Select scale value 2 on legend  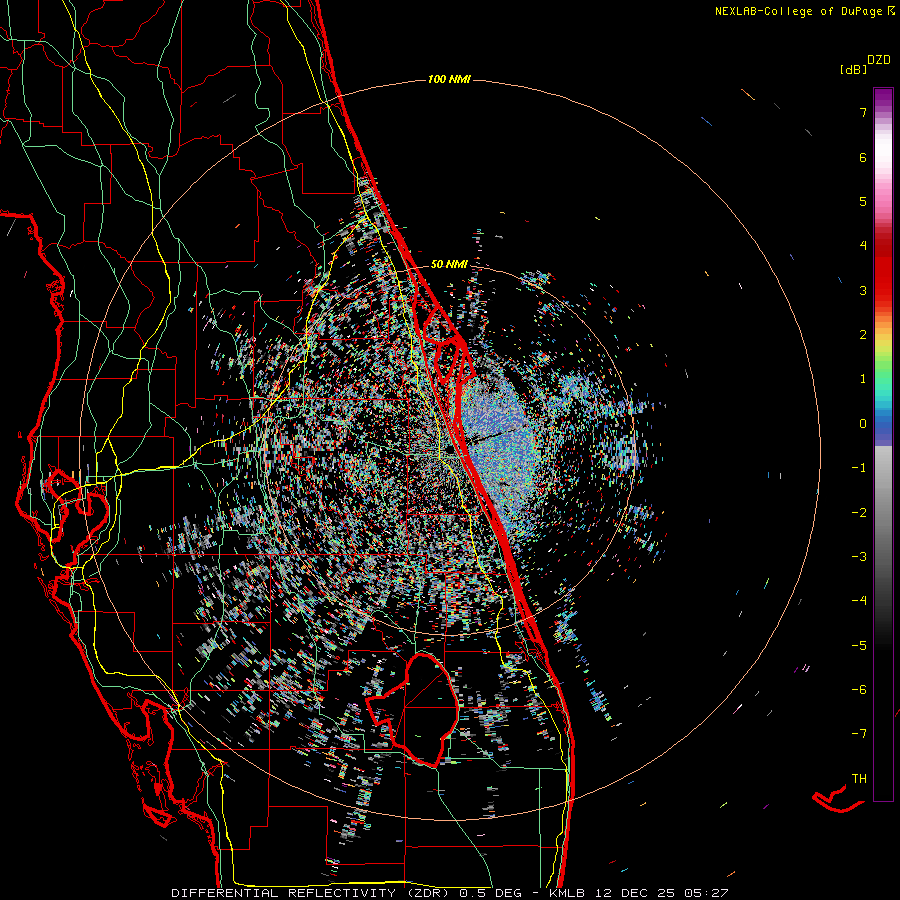[863, 335]
